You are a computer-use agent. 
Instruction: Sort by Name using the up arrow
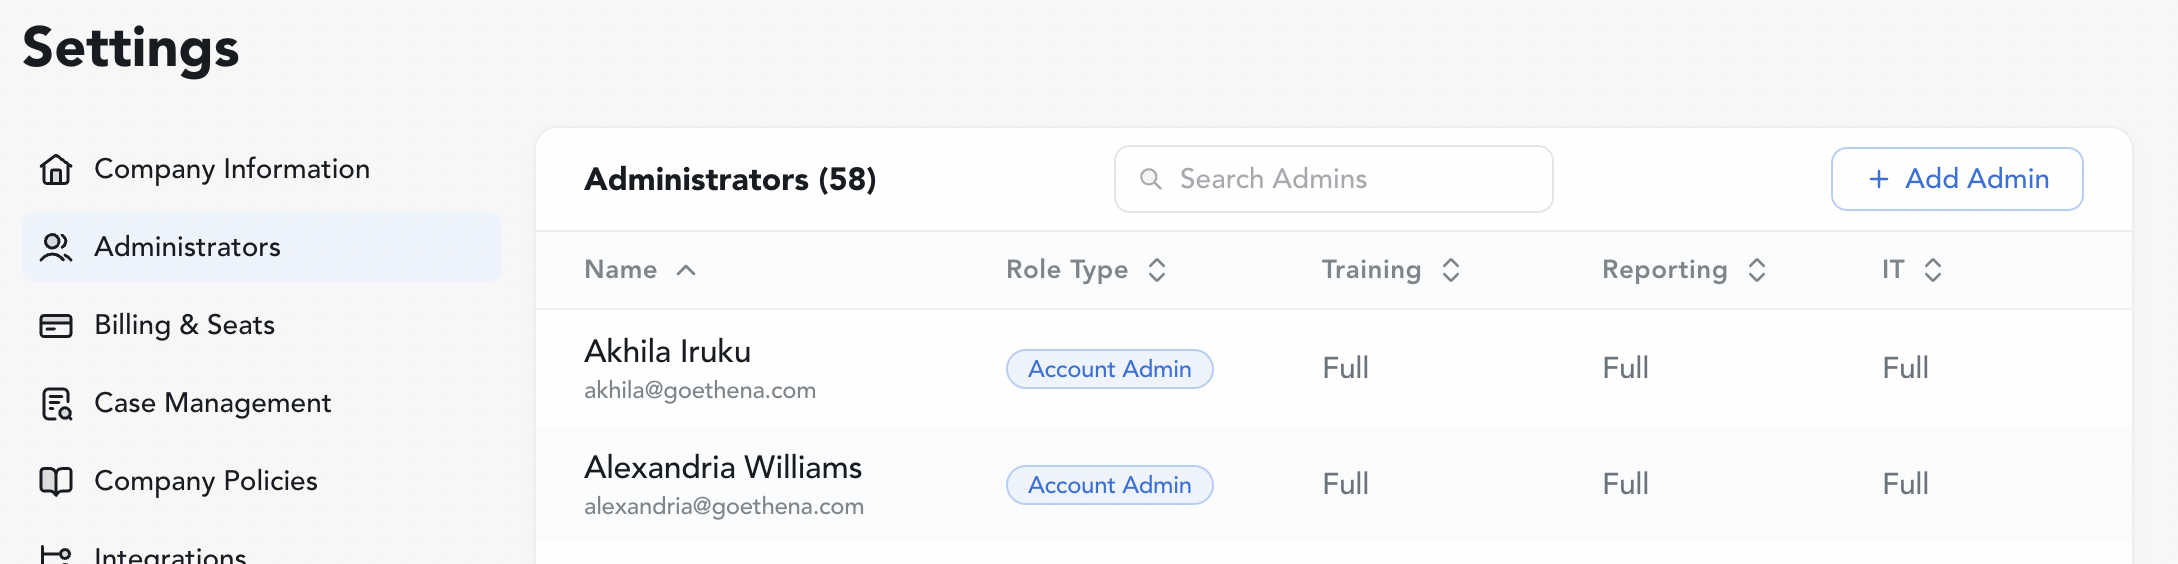686,270
